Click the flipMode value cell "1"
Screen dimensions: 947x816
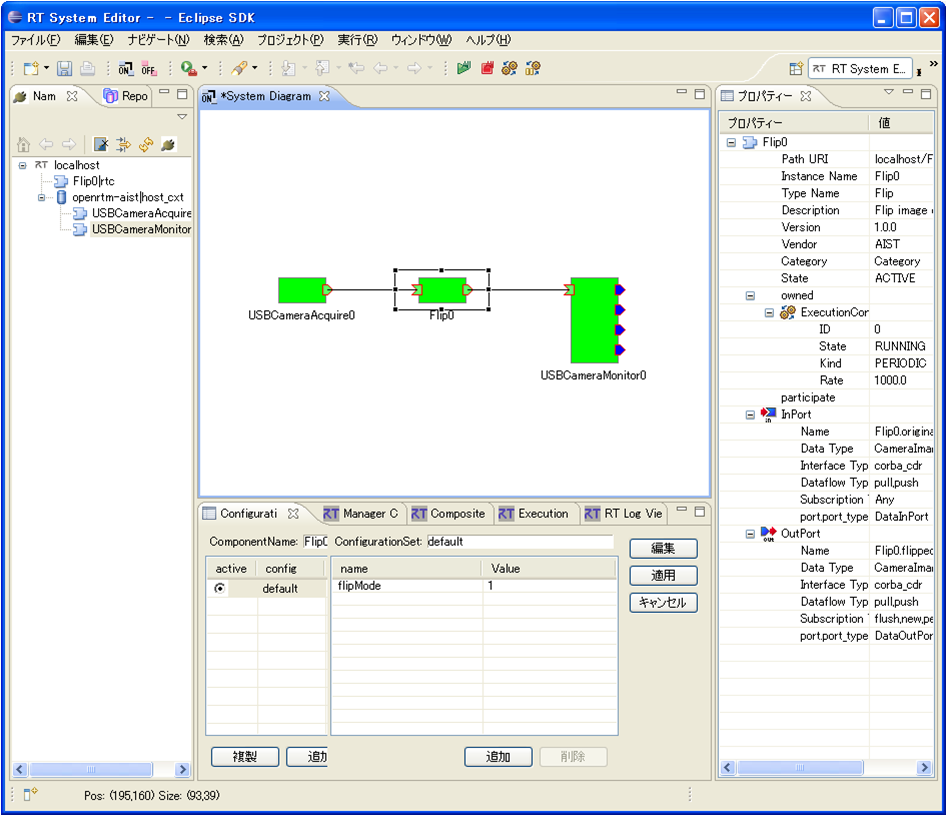(x=549, y=586)
